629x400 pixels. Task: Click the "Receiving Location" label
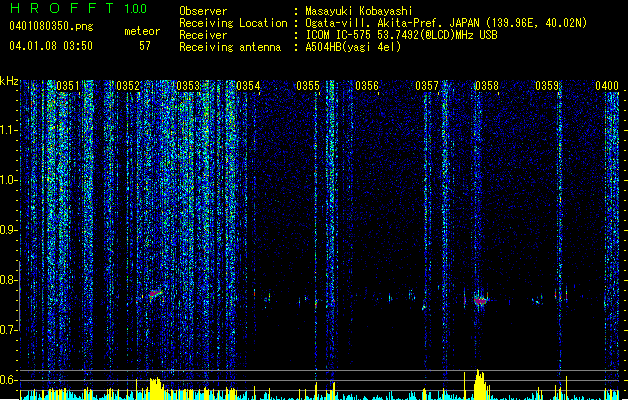pos(233,23)
